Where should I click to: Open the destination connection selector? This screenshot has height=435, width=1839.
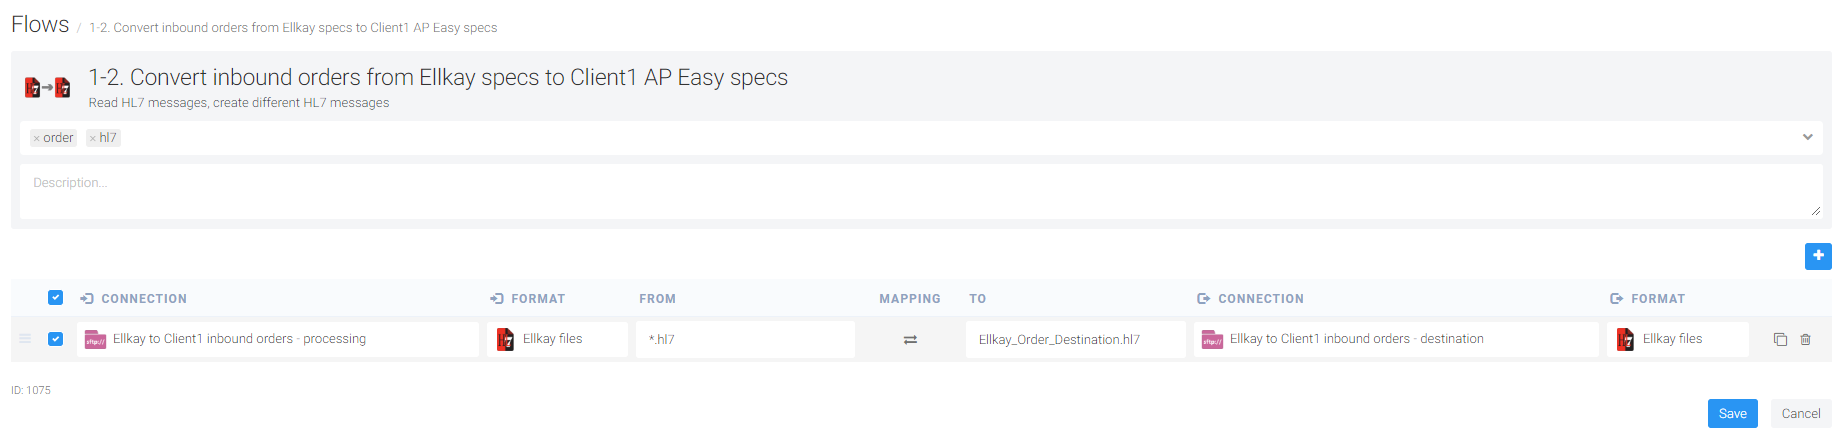[1396, 339]
